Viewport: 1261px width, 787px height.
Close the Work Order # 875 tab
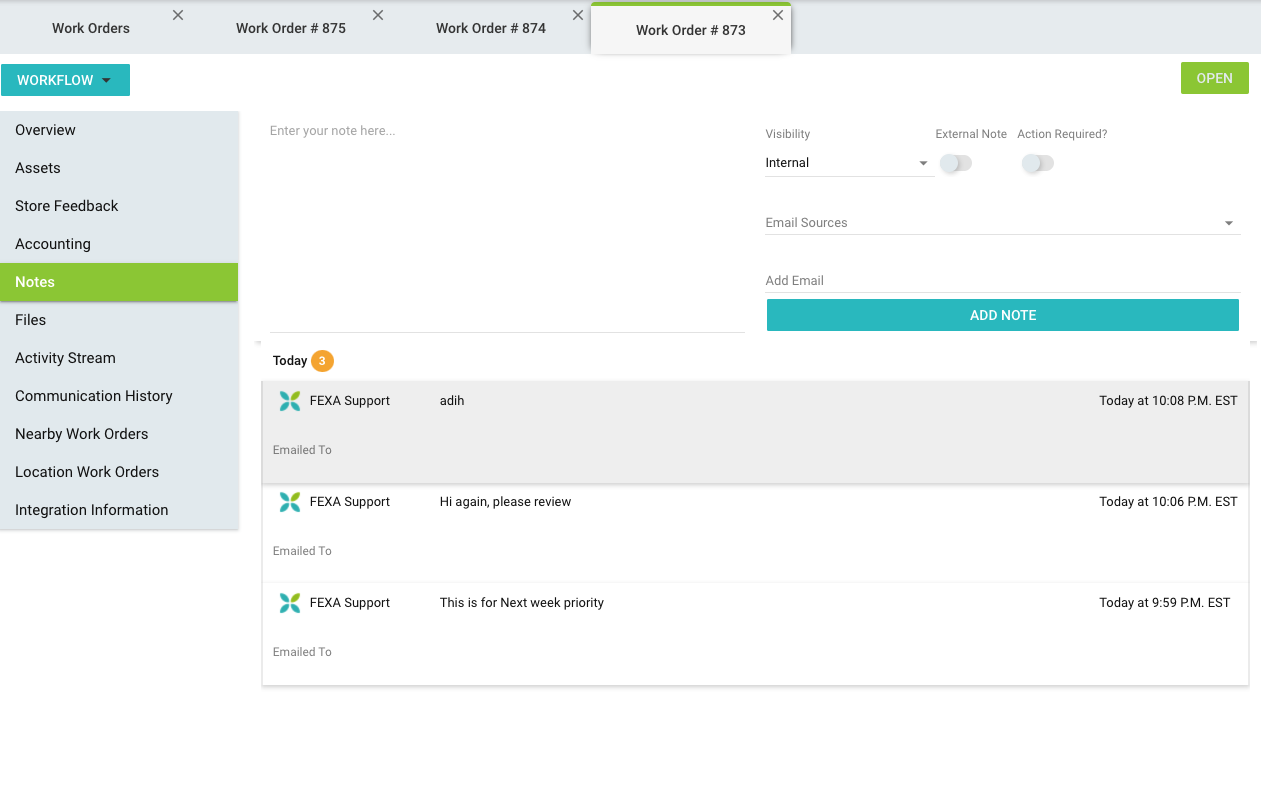click(378, 15)
